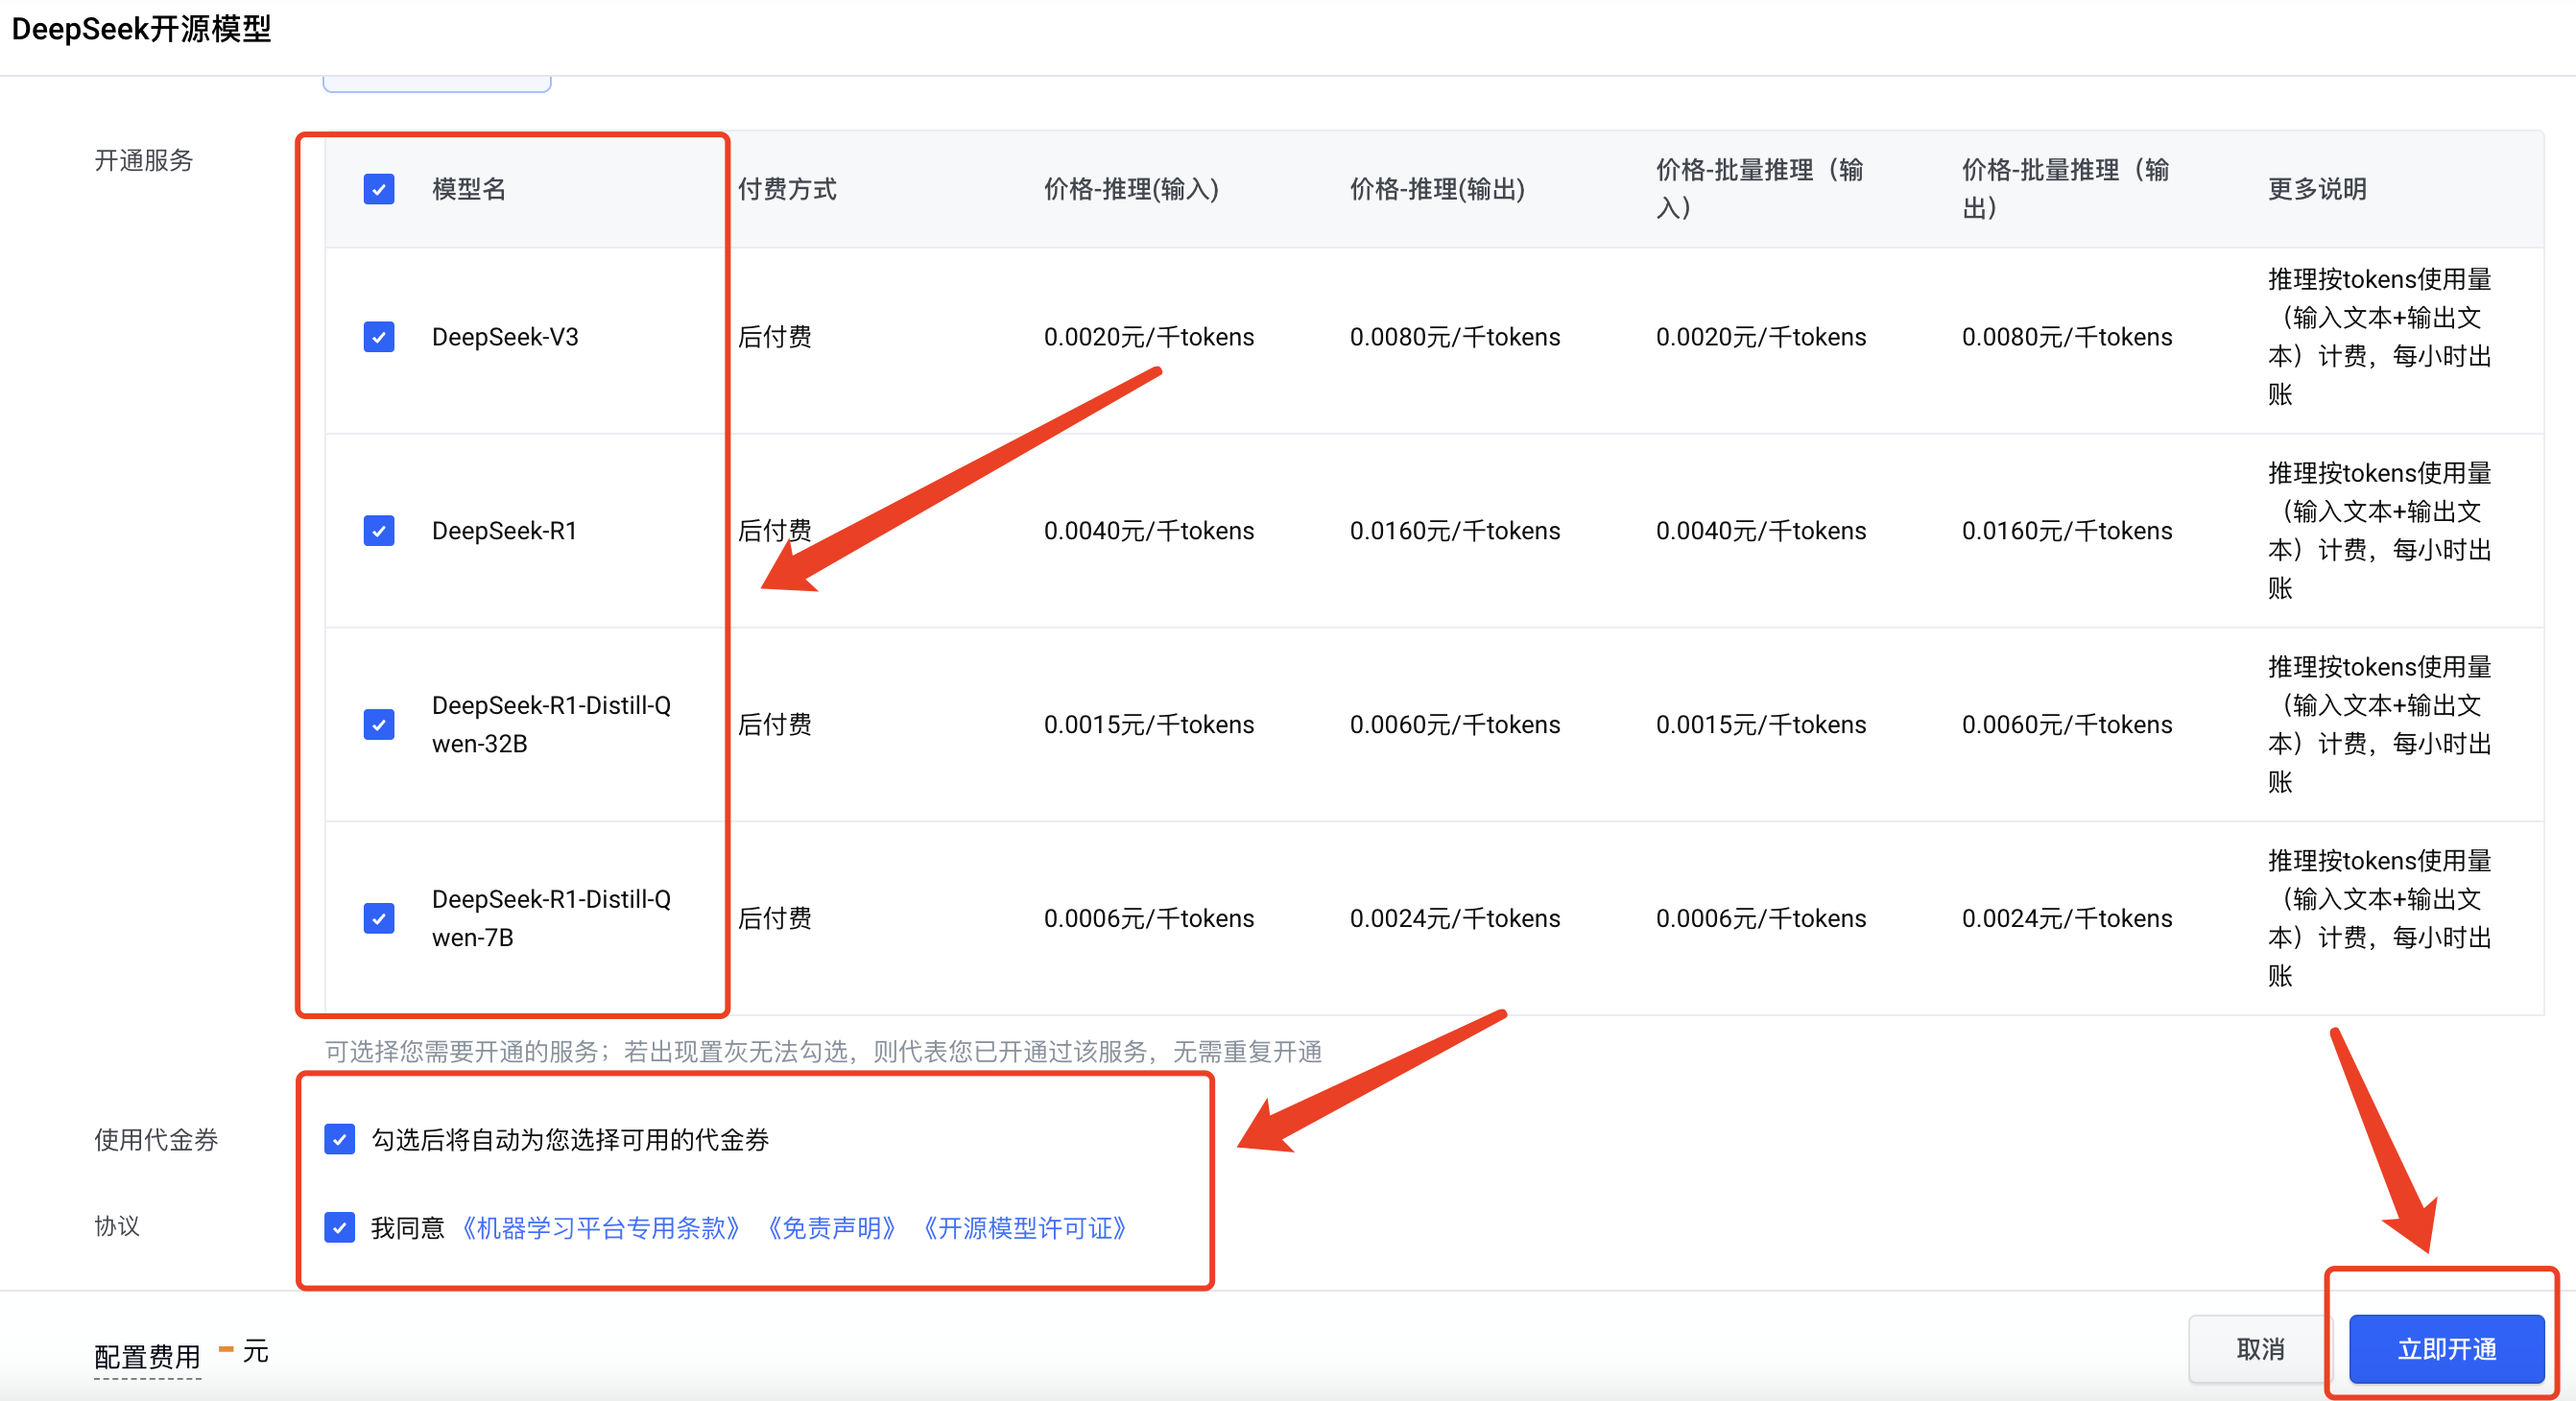This screenshot has width=2576, height=1401.
Task: Click the 模型名 column header
Action: (x=469, y=189)
